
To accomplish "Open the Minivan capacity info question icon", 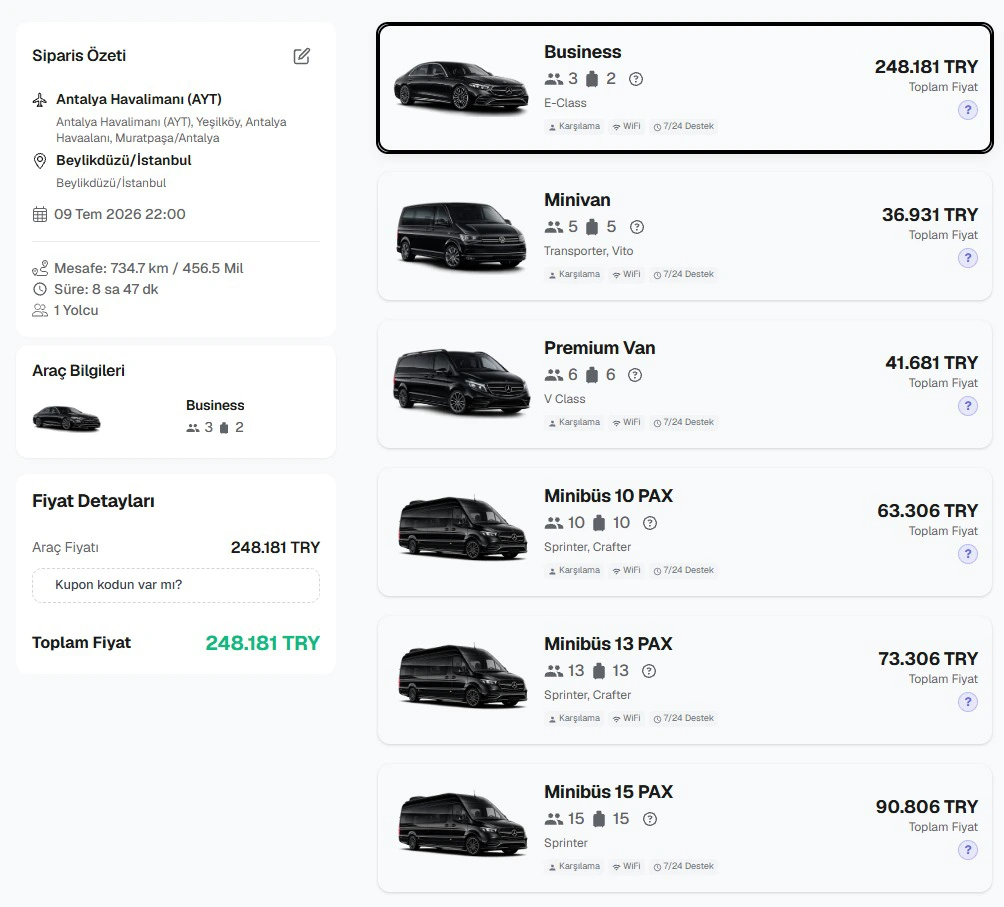I will pos(636,227).
